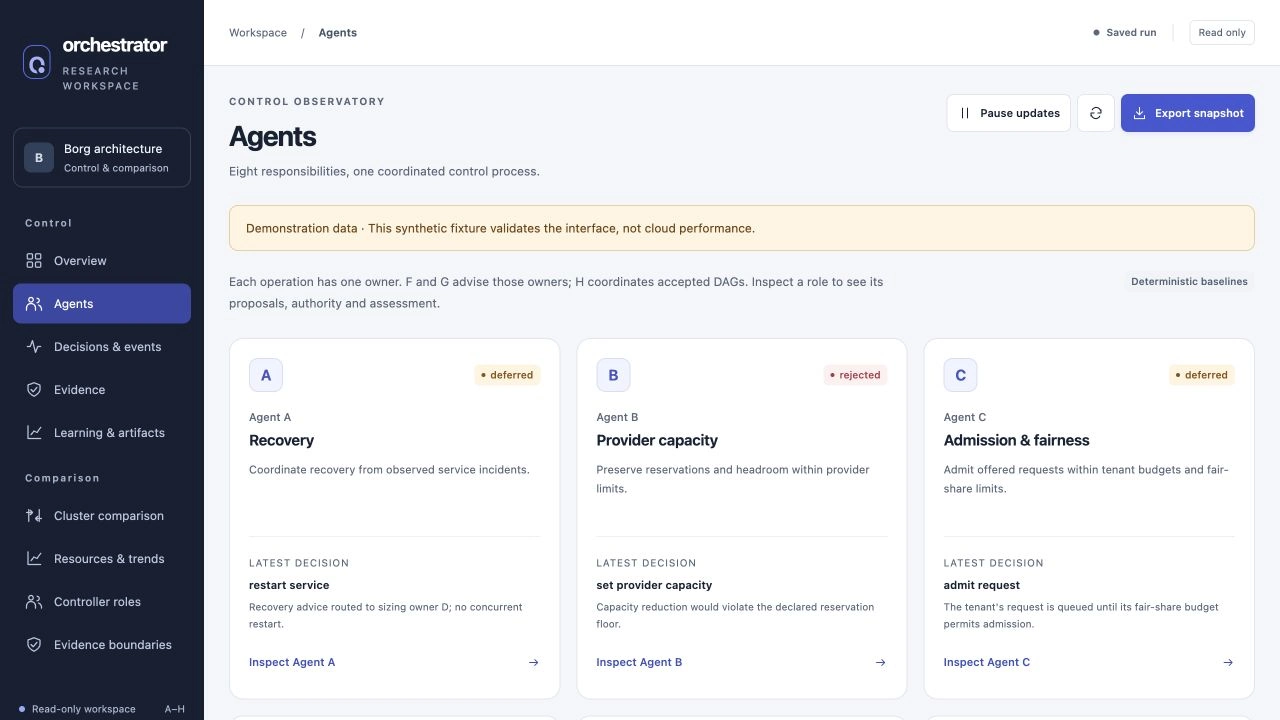
Task: Click the 'admit request' decision text
Action: 982,585
